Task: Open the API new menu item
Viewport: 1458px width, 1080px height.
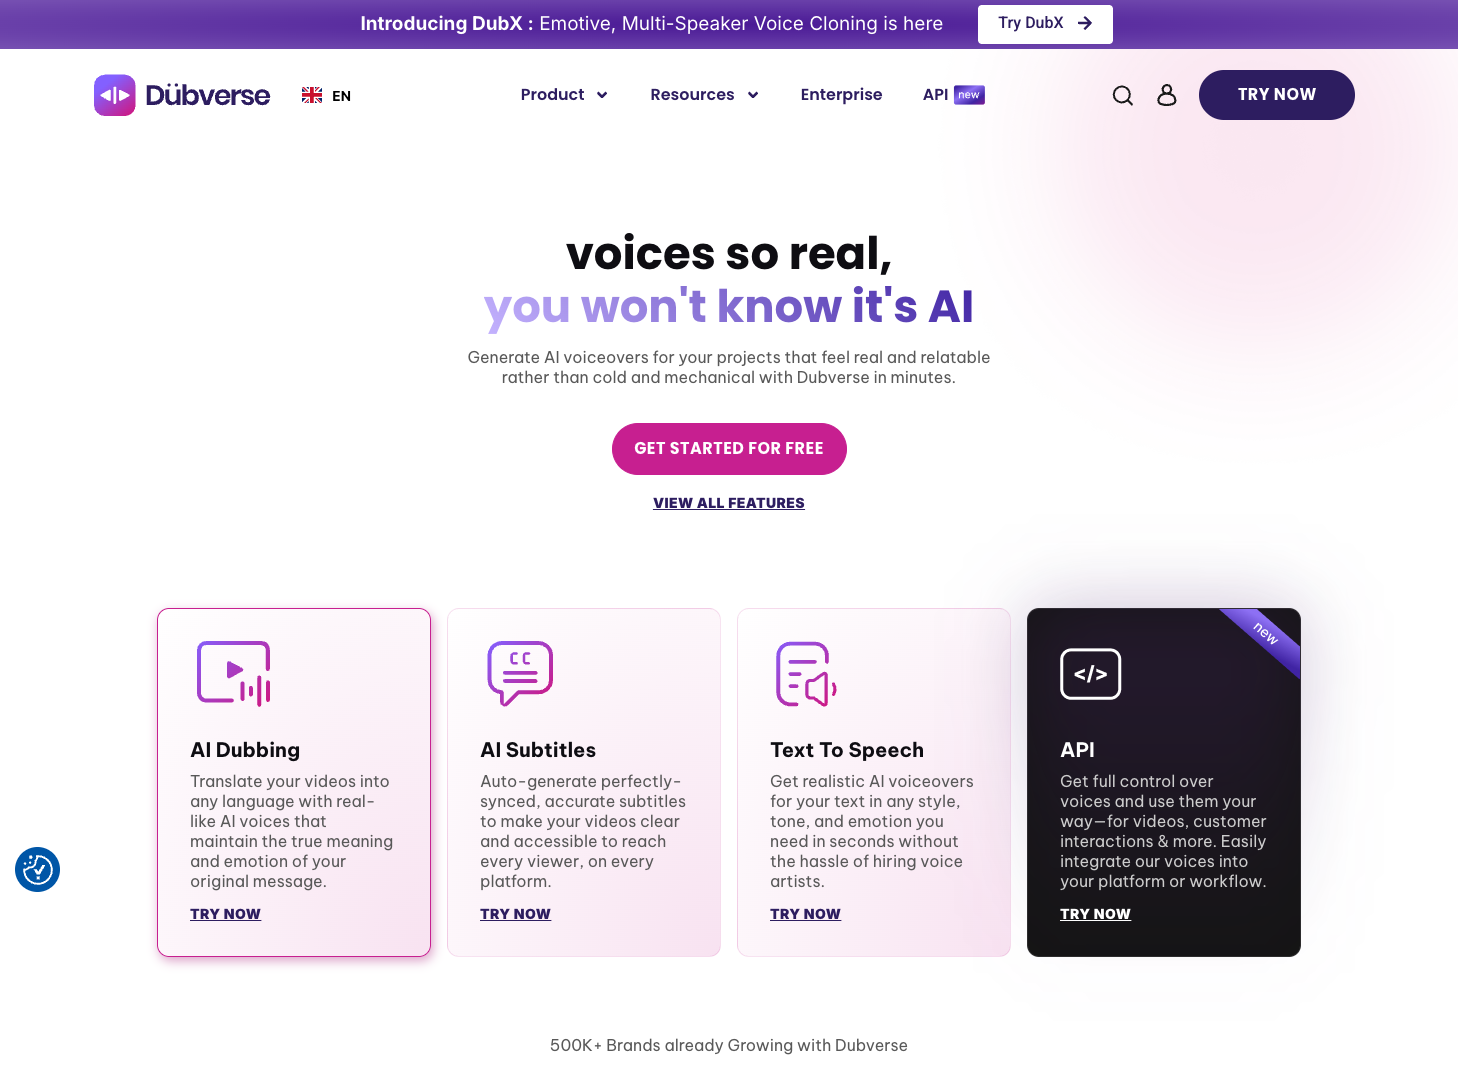Action: point(953,94)
